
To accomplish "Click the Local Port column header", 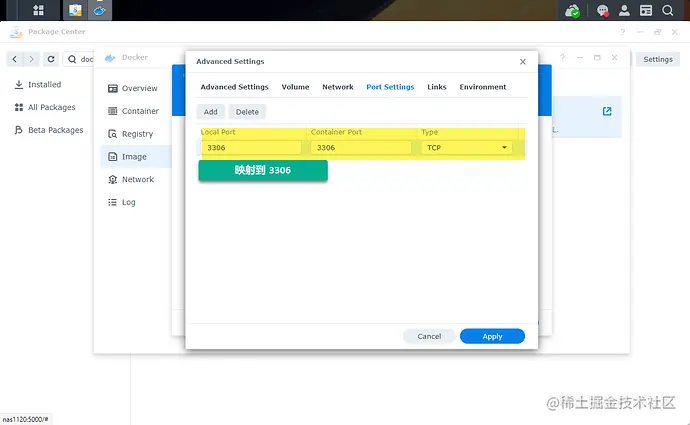I will pyautogui.click(x=218, y=132).
